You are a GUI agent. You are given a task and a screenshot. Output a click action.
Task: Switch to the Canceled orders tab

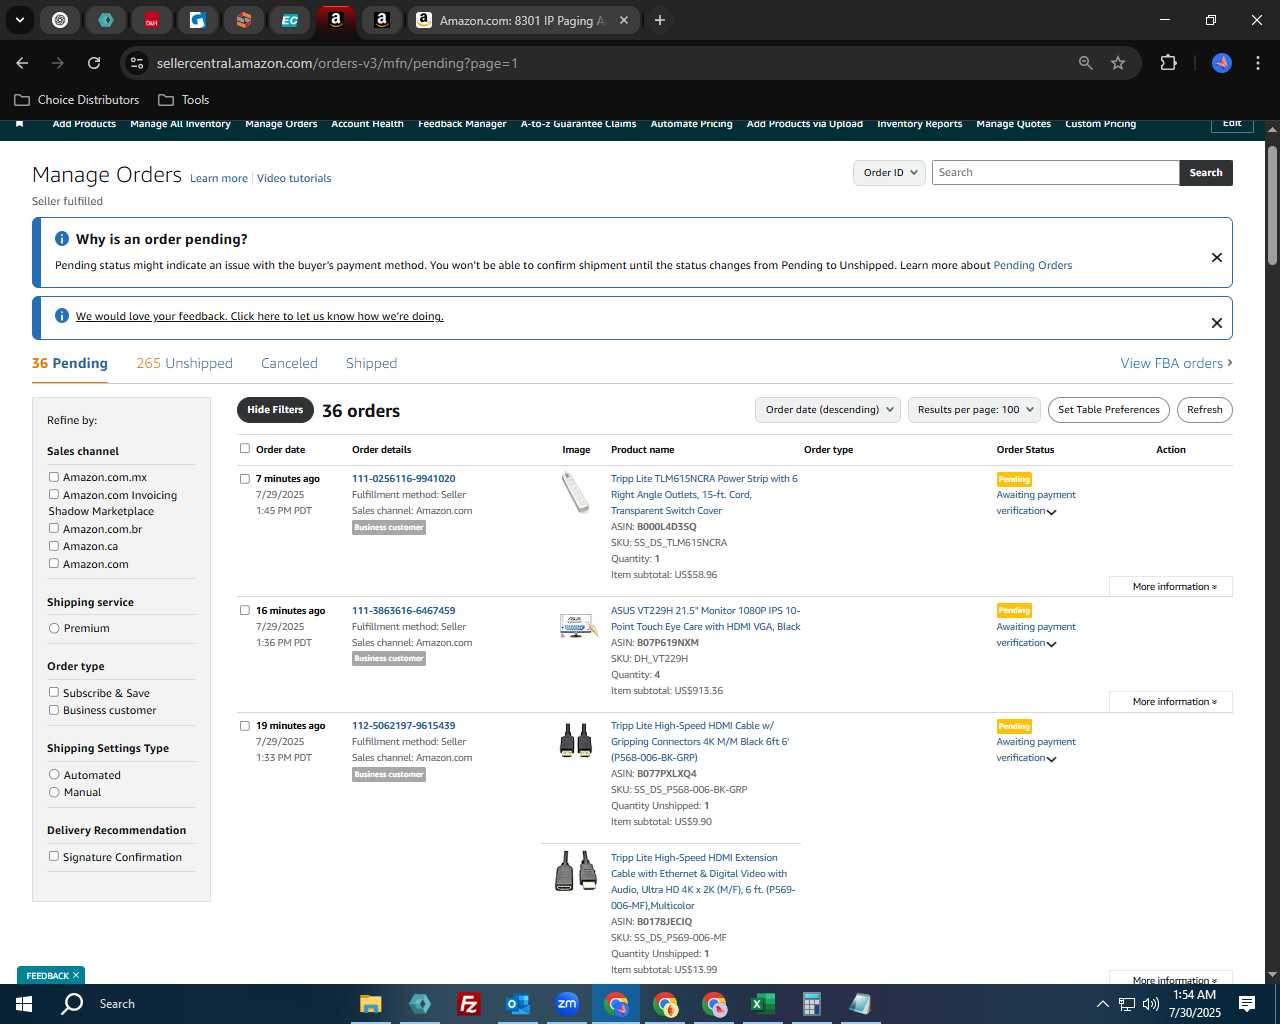[x=289, y=363]
